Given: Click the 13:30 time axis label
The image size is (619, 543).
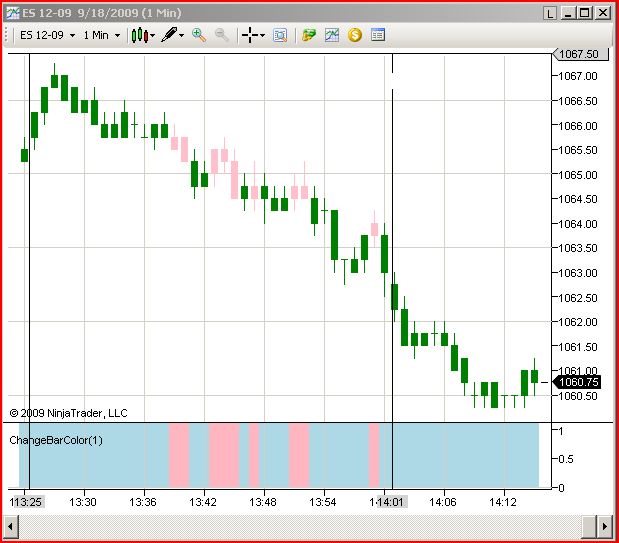Looking at the screenshot, I should [83, 502].
